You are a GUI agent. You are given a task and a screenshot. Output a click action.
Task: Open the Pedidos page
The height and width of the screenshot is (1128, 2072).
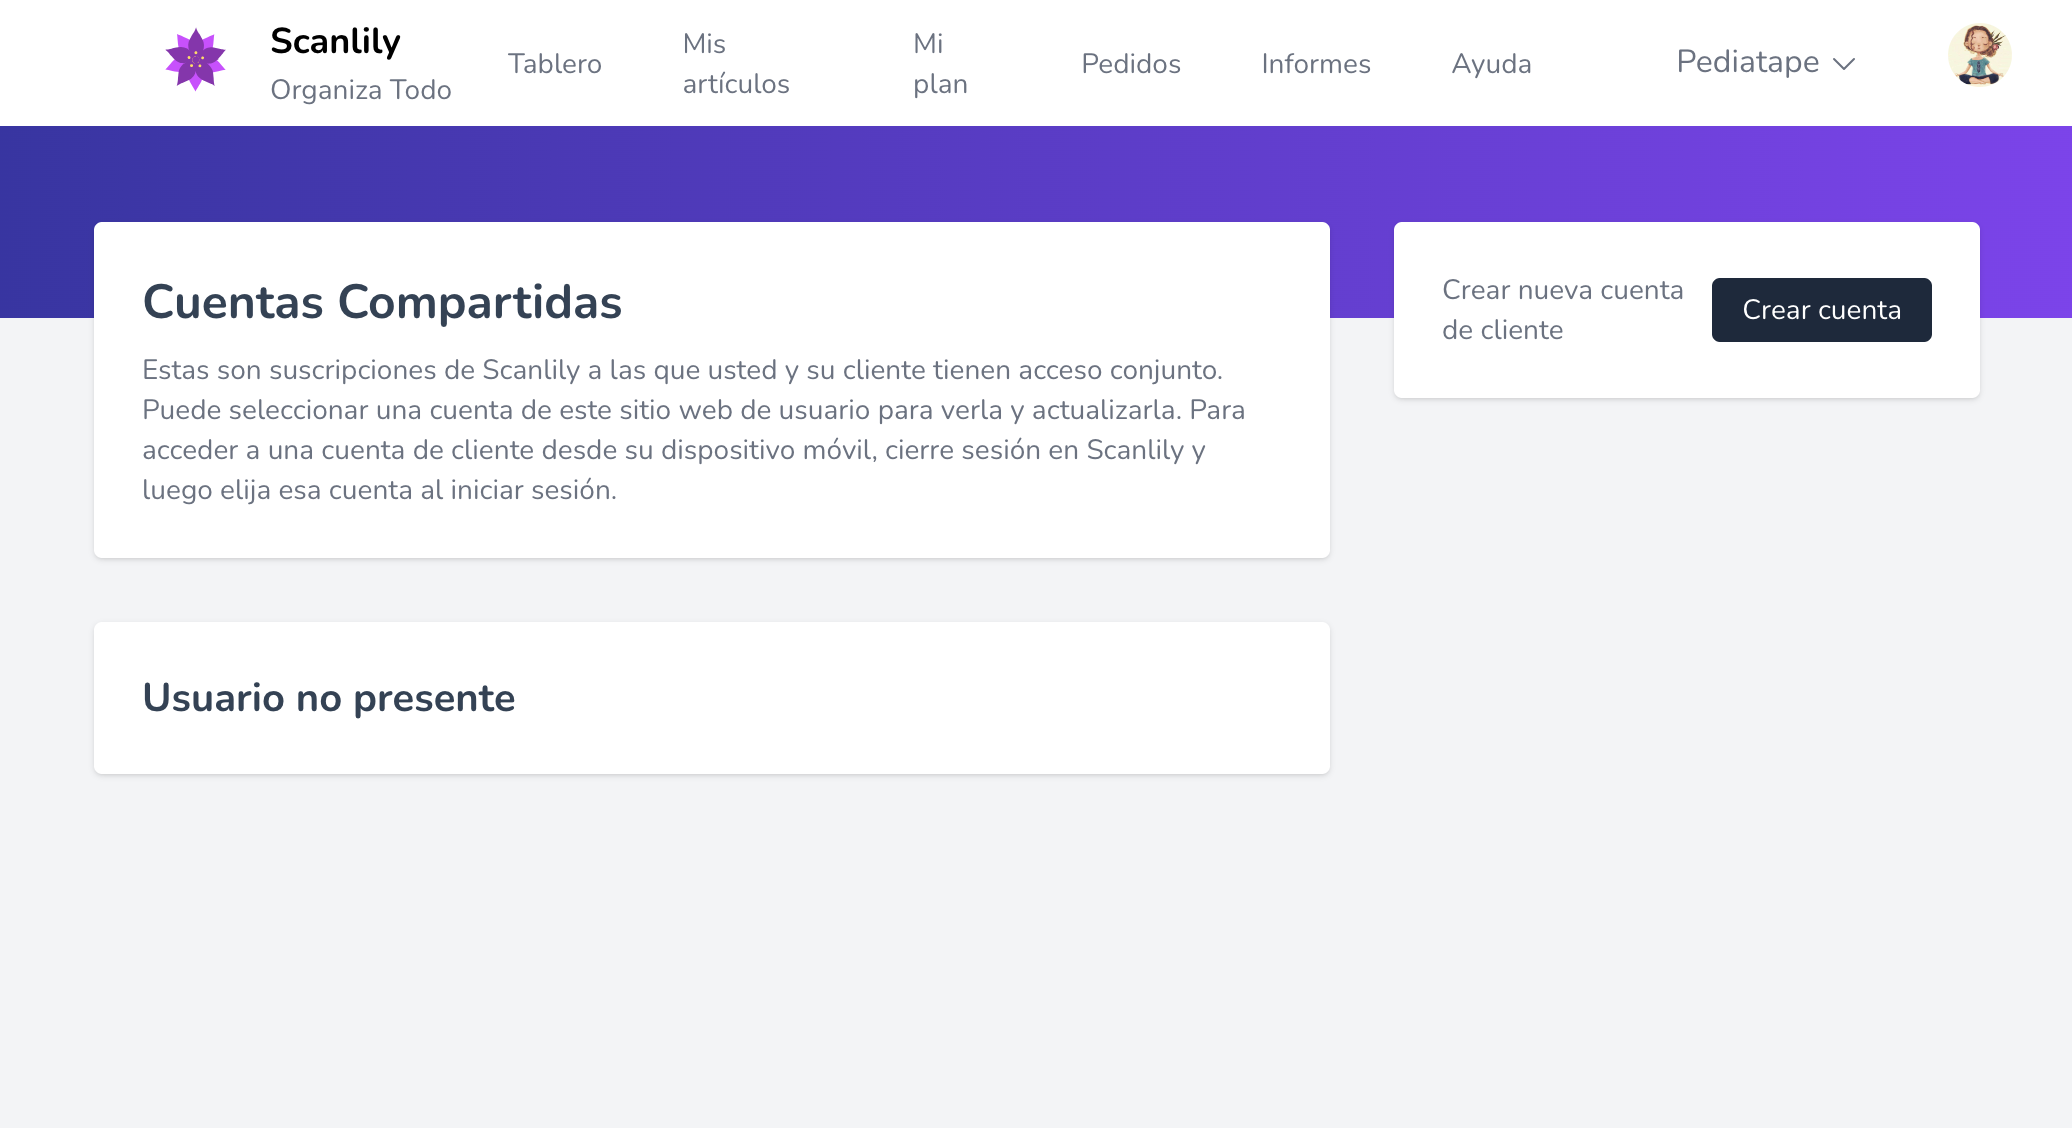click(1131, 64)
